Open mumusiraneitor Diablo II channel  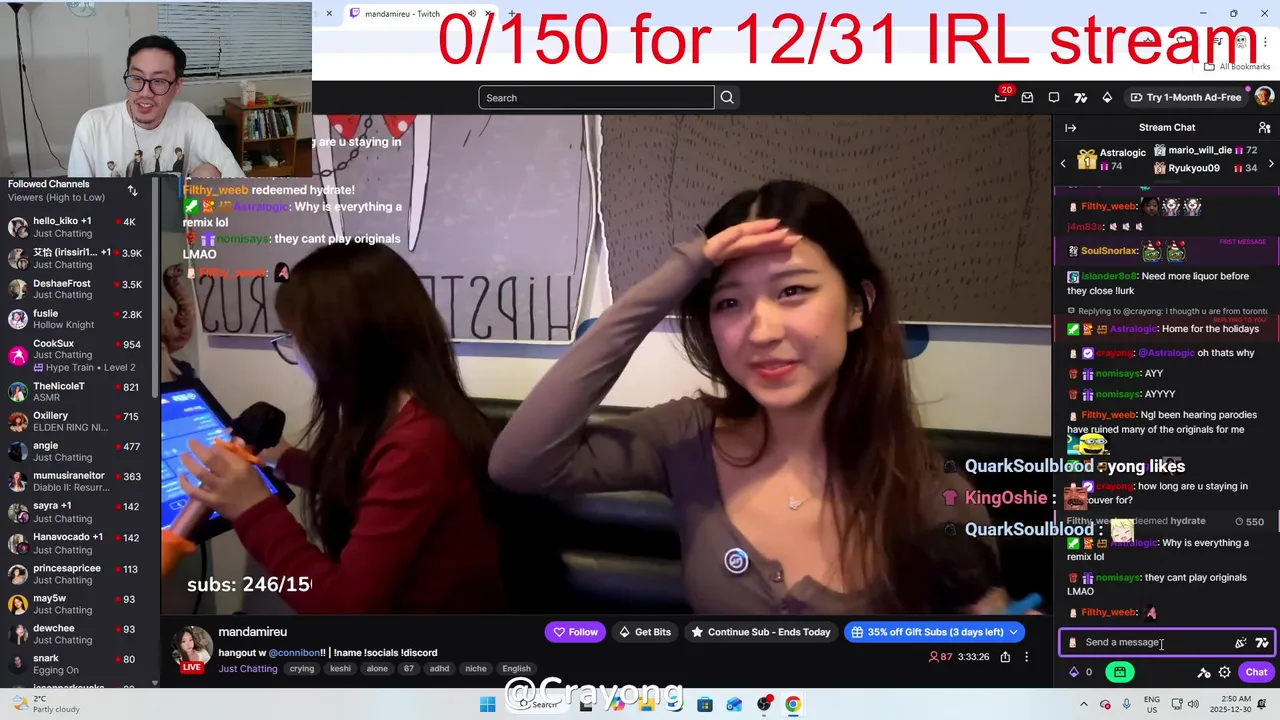tap(80, 482)
